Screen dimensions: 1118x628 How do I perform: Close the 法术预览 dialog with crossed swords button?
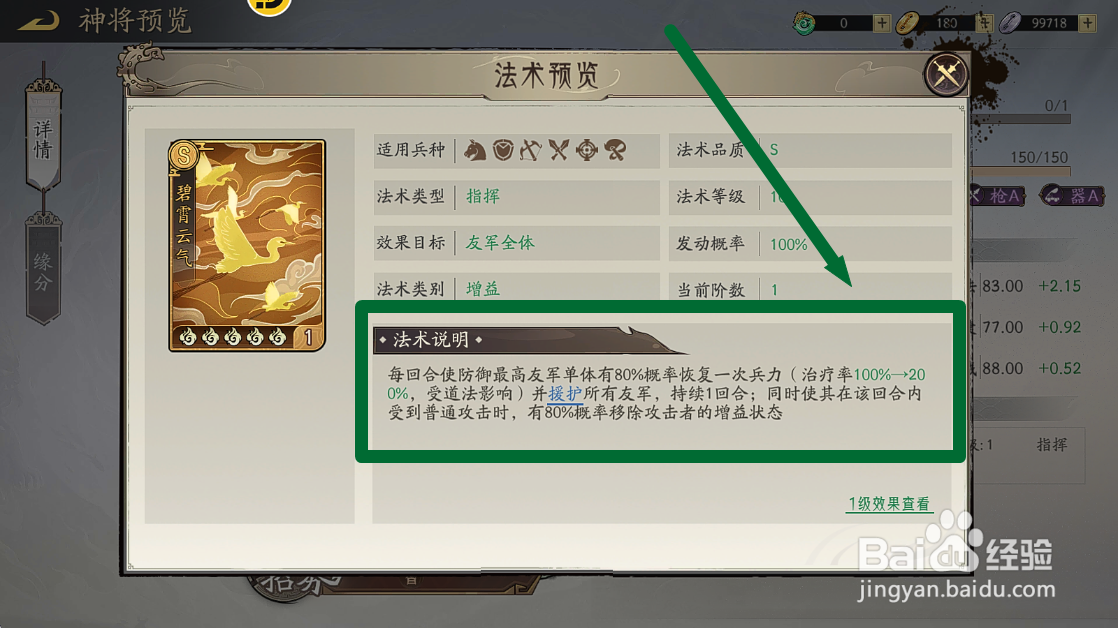click(x=946, y=73)
